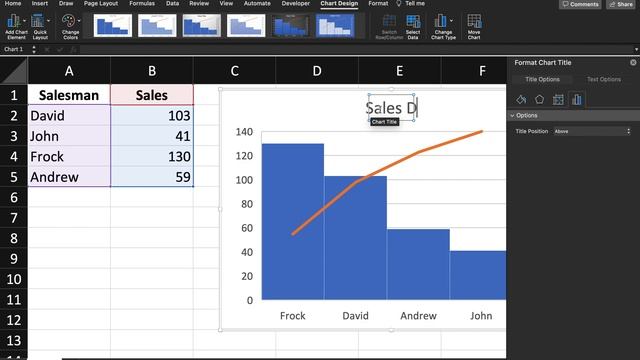Open the Developer ribbon tab
This screenshot has width=640, height=360.
coord(296,3)
